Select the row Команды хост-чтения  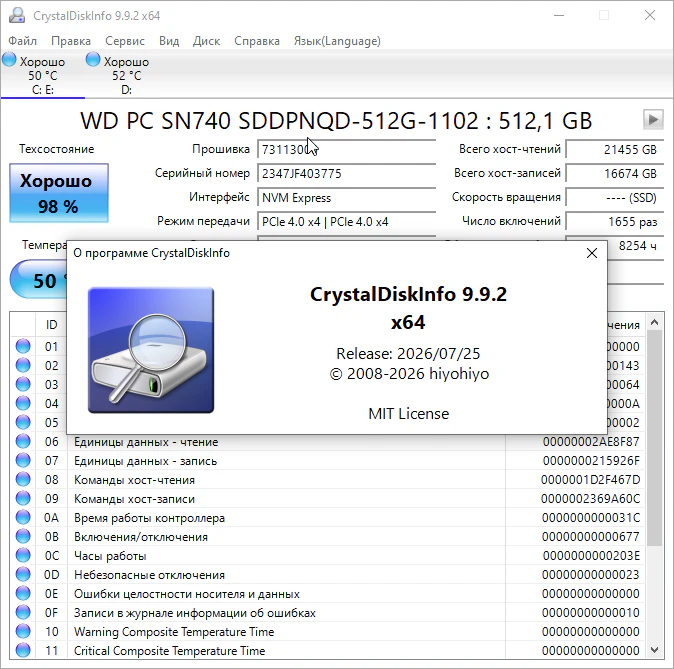328,479
